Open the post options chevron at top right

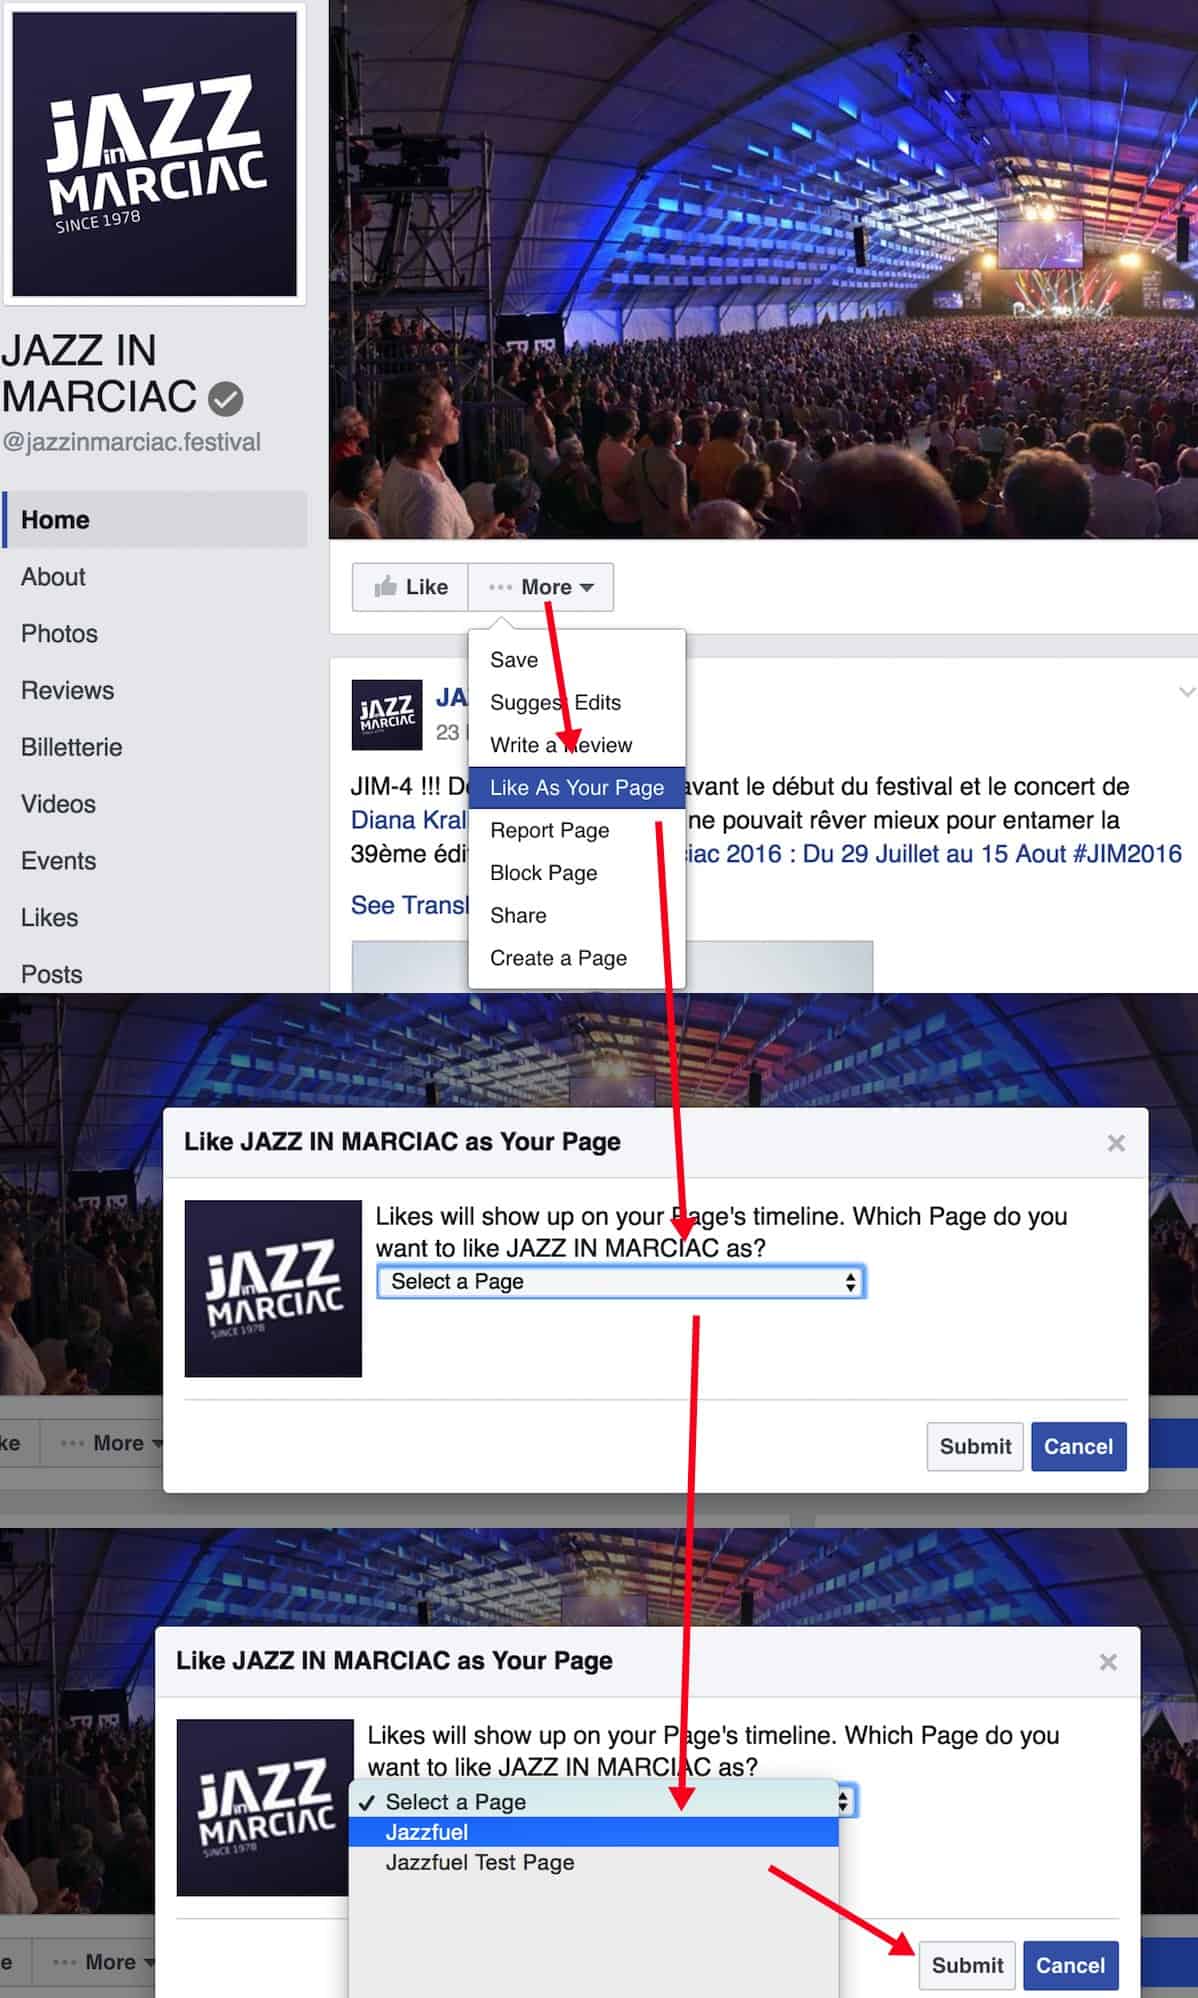(1186, 692)
